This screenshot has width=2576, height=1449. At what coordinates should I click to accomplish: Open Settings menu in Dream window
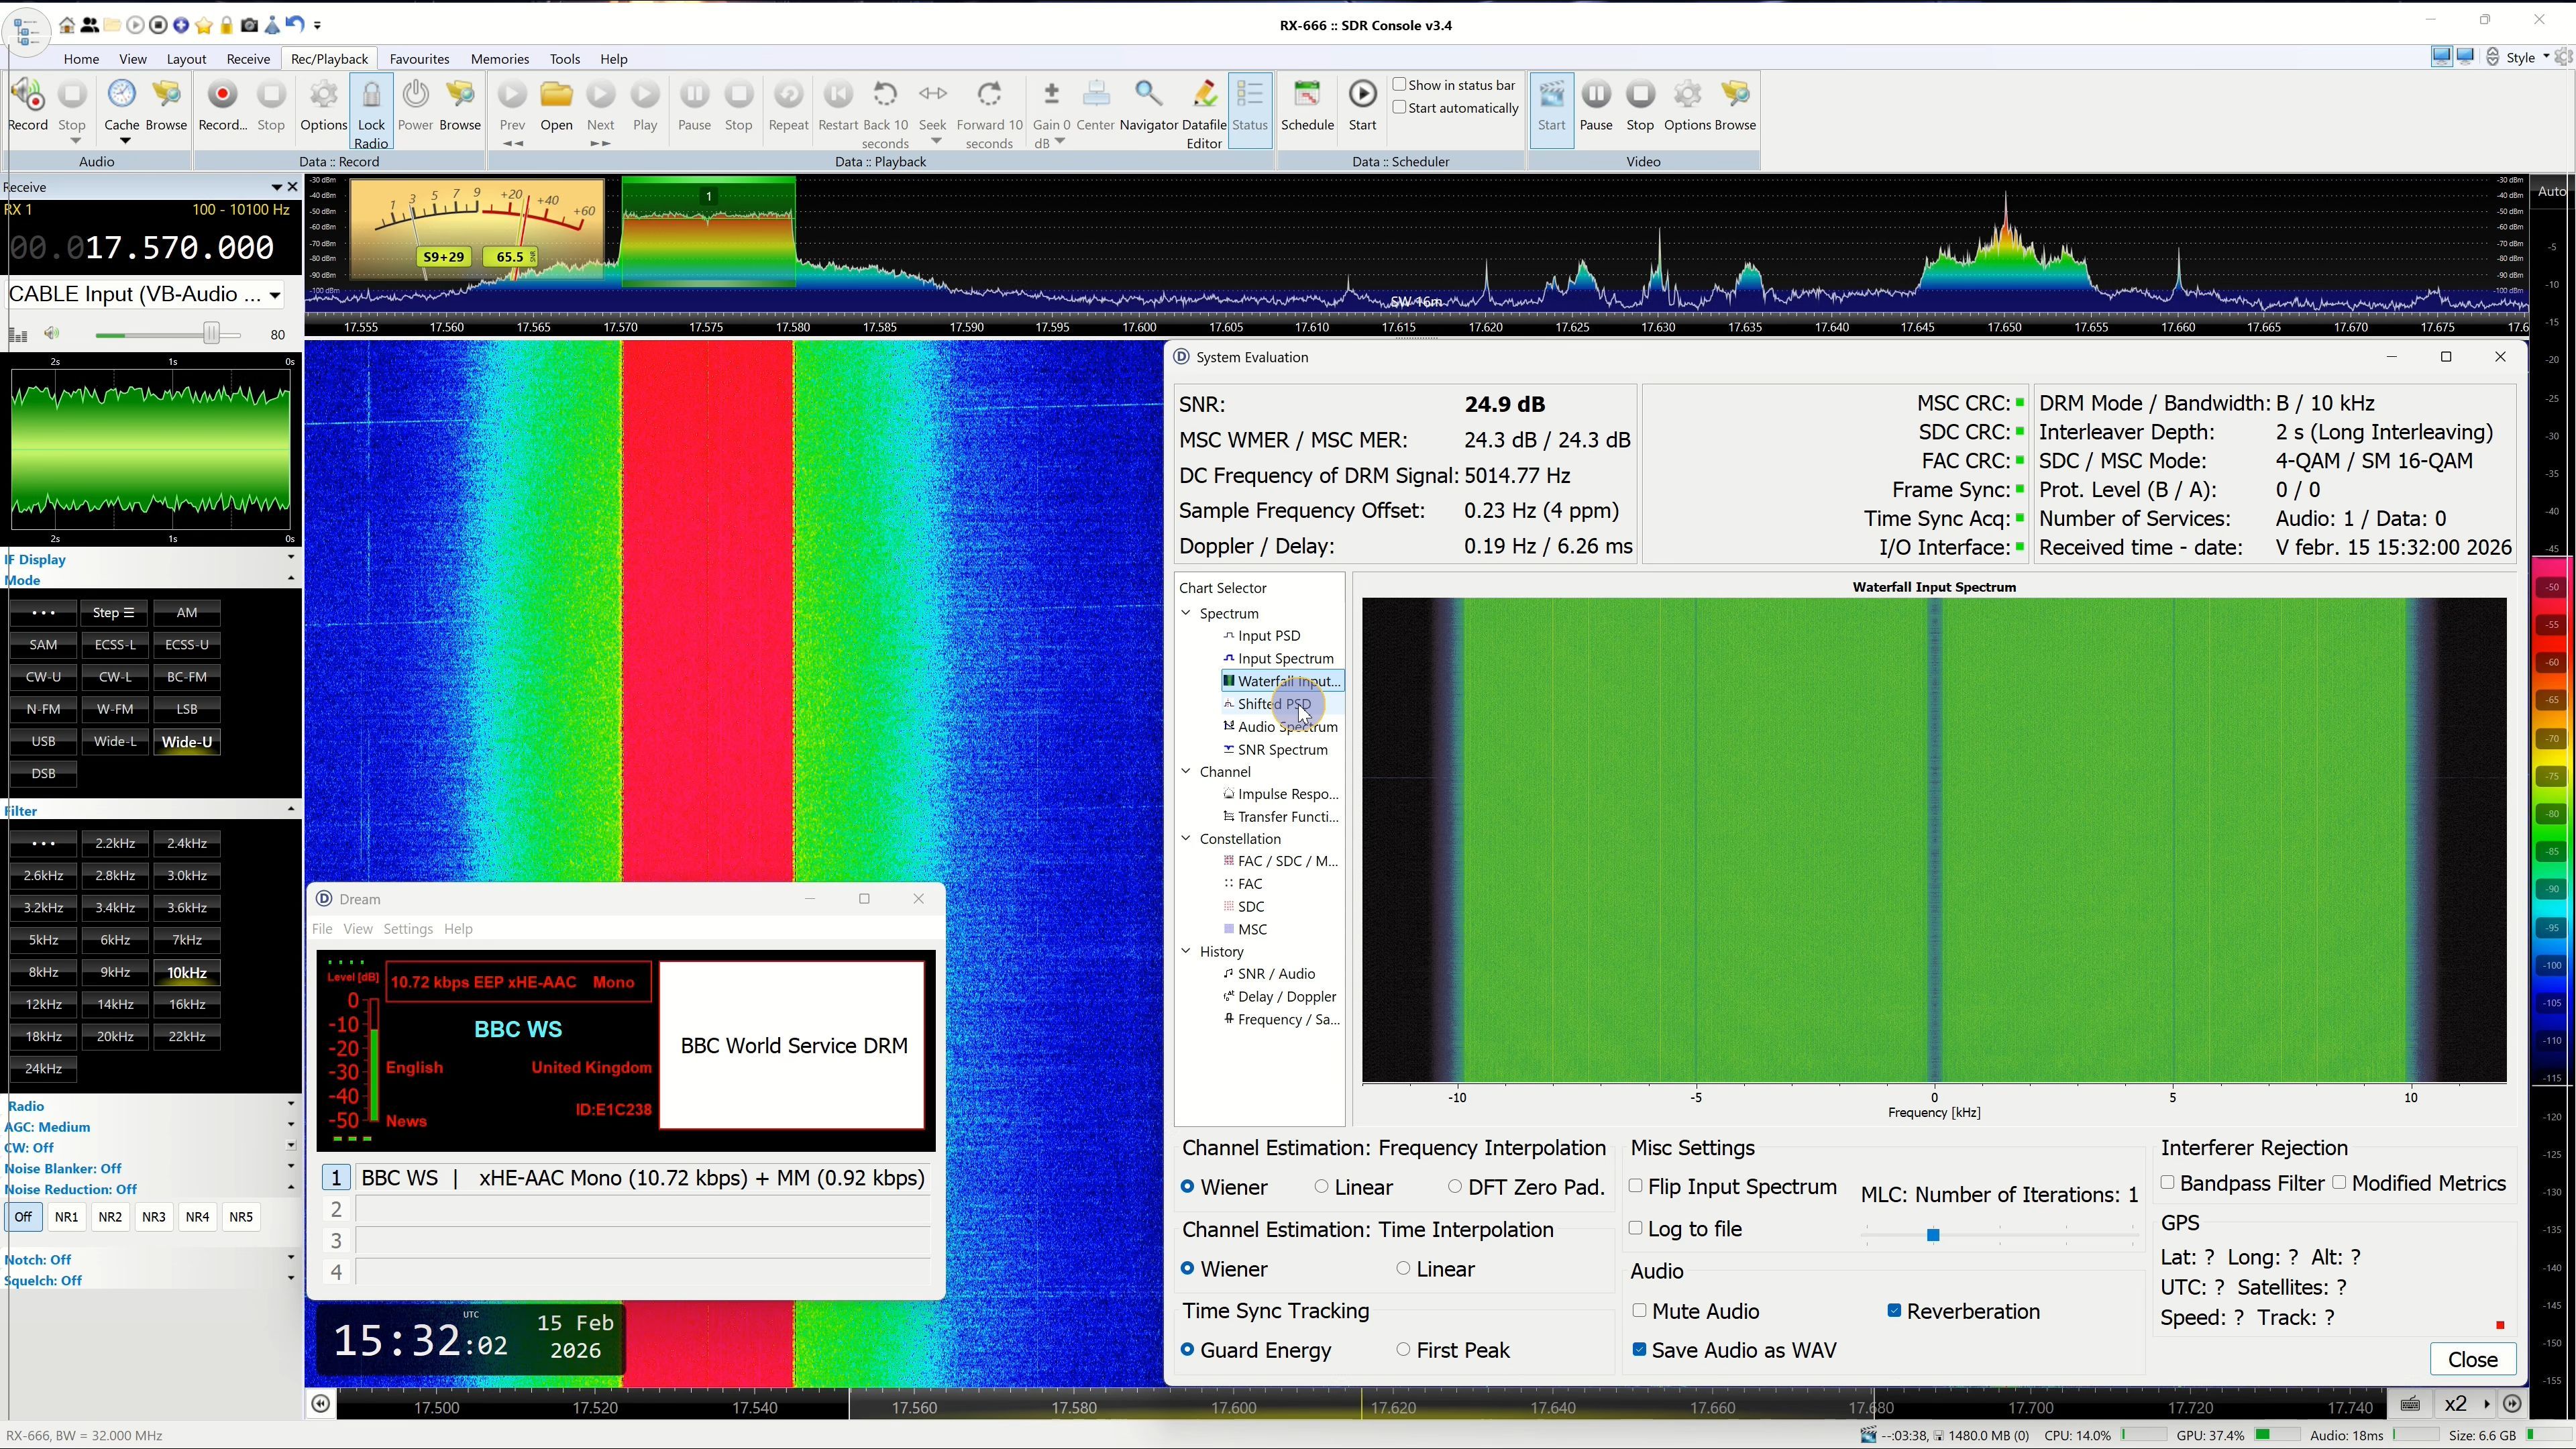coord(408,929)
